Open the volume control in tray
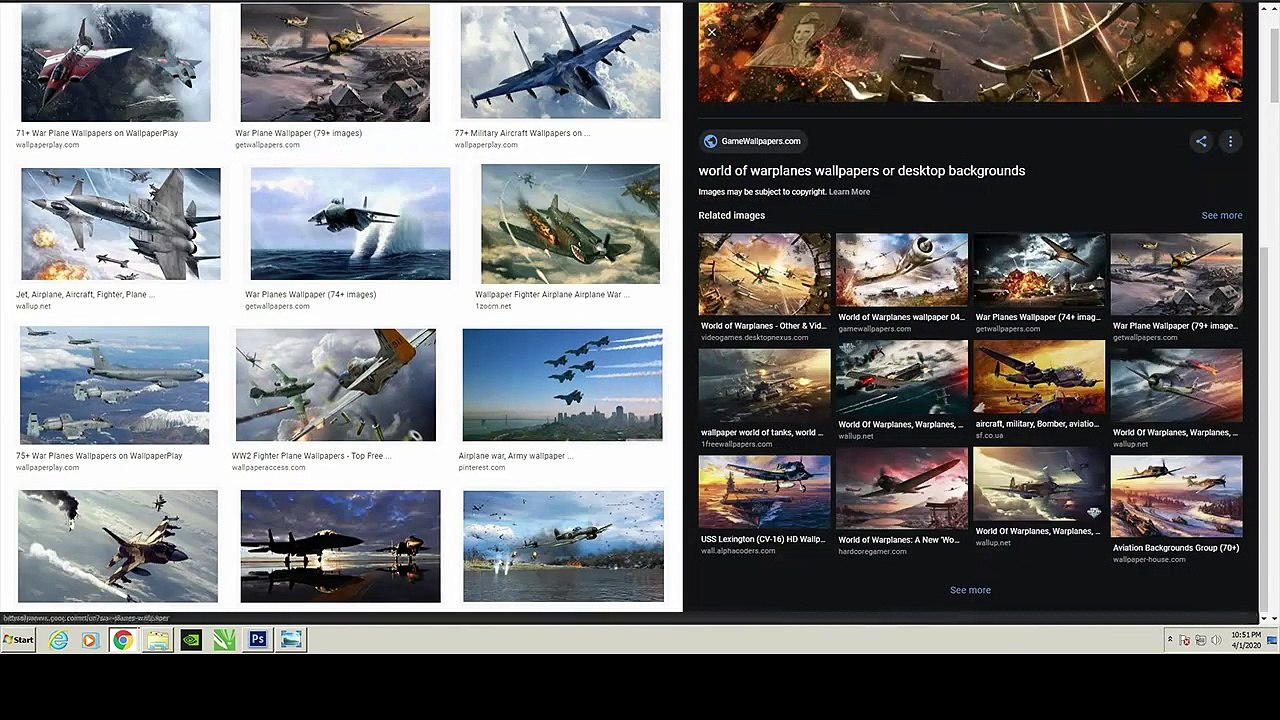This screenshot has width=1280, height=720. 1217,640
